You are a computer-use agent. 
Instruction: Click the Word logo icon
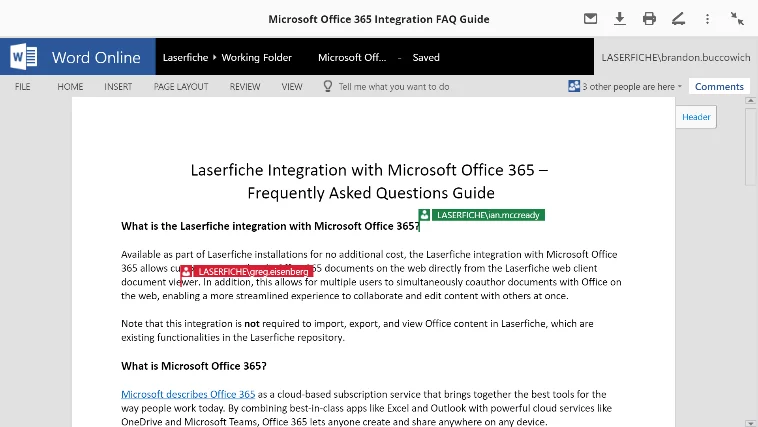click(24, 57)
